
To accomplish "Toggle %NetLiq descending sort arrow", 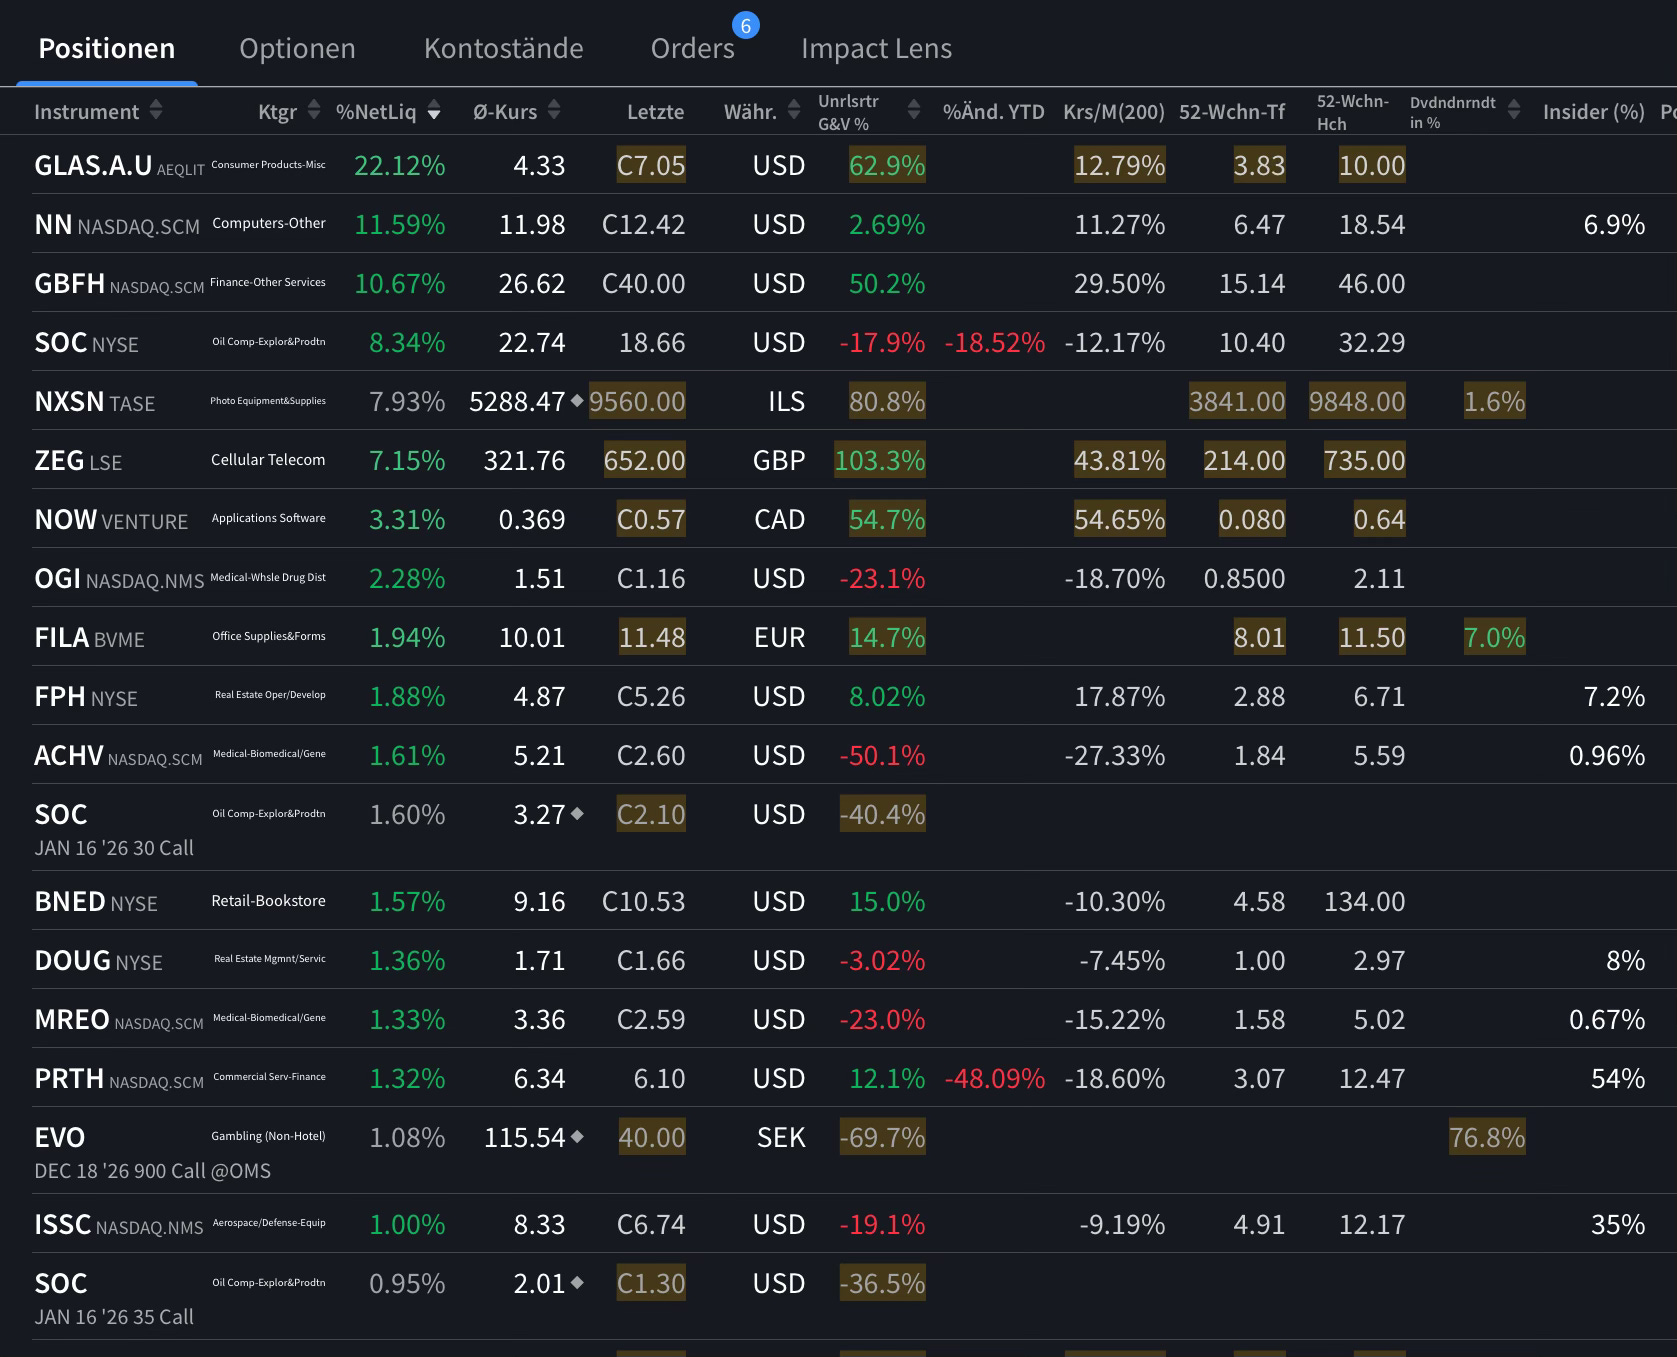I will tap(434, 113).
